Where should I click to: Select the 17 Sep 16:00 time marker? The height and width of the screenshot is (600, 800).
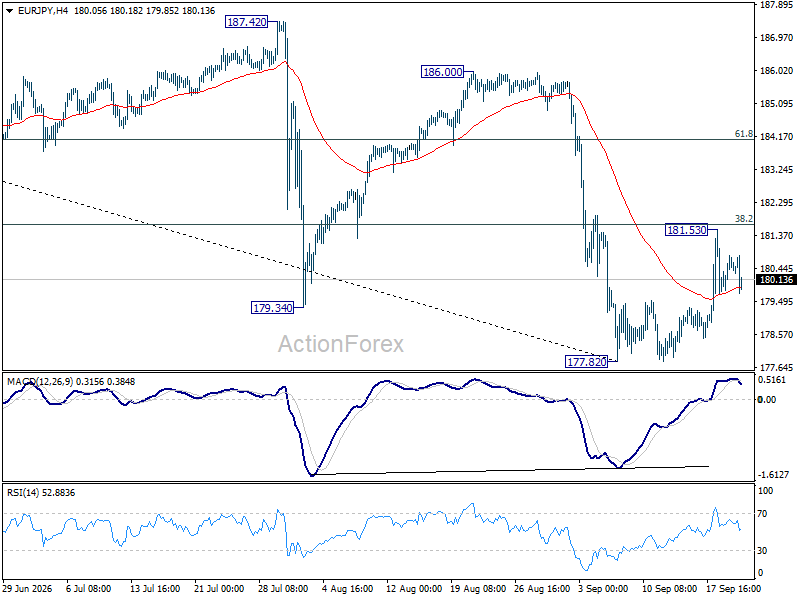click(x=733, y=588)
